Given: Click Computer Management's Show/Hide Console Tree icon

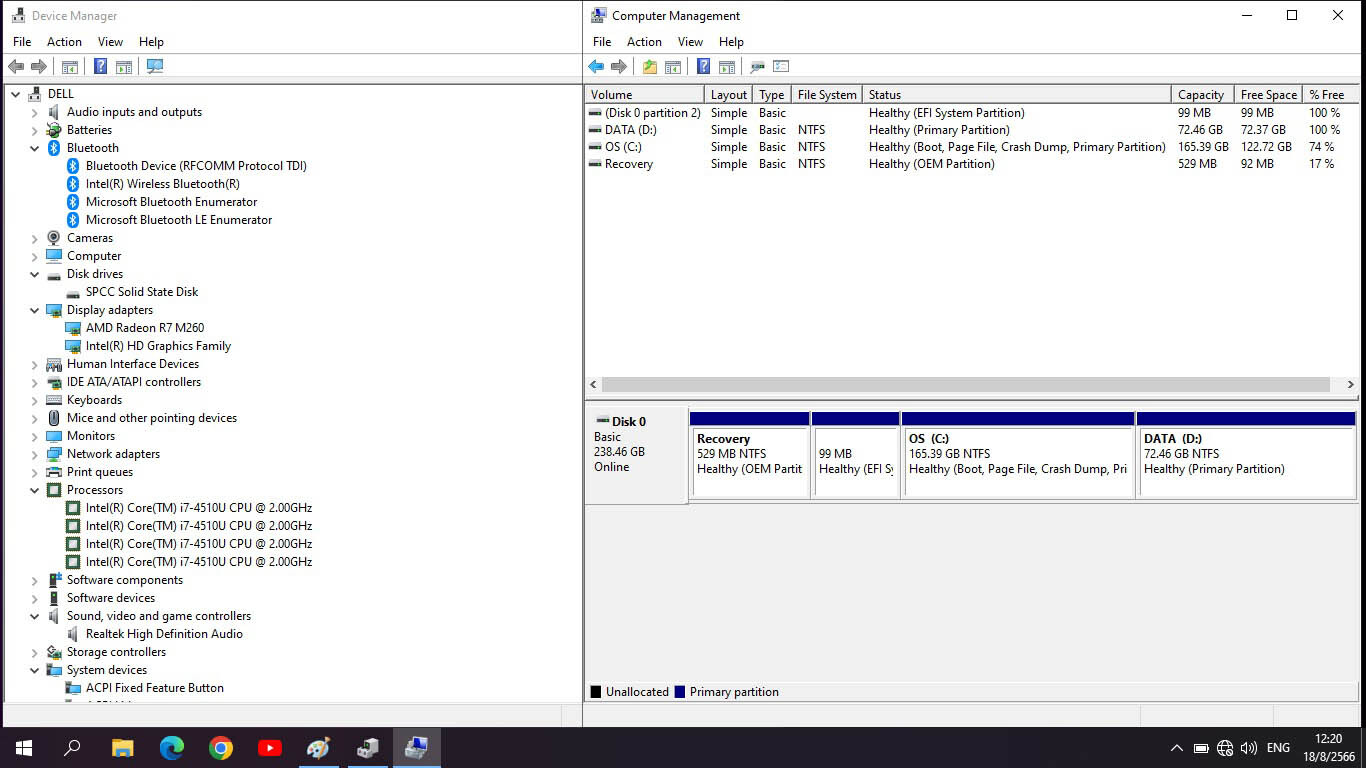Looking at the screenshot, I should (673, 67).
